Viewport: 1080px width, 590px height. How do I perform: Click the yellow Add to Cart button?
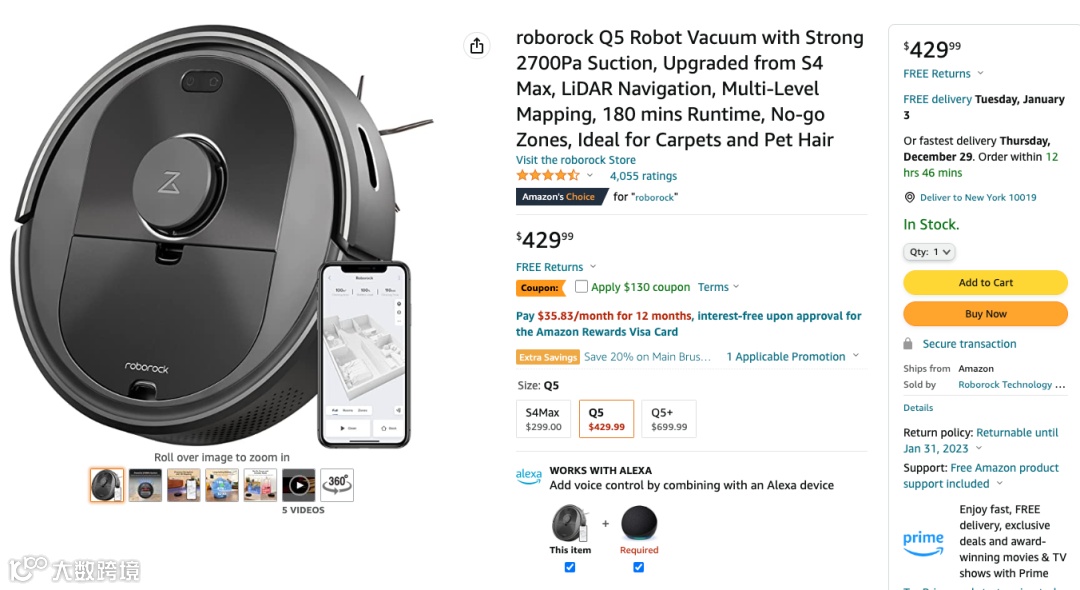click(x=985, y=283)
